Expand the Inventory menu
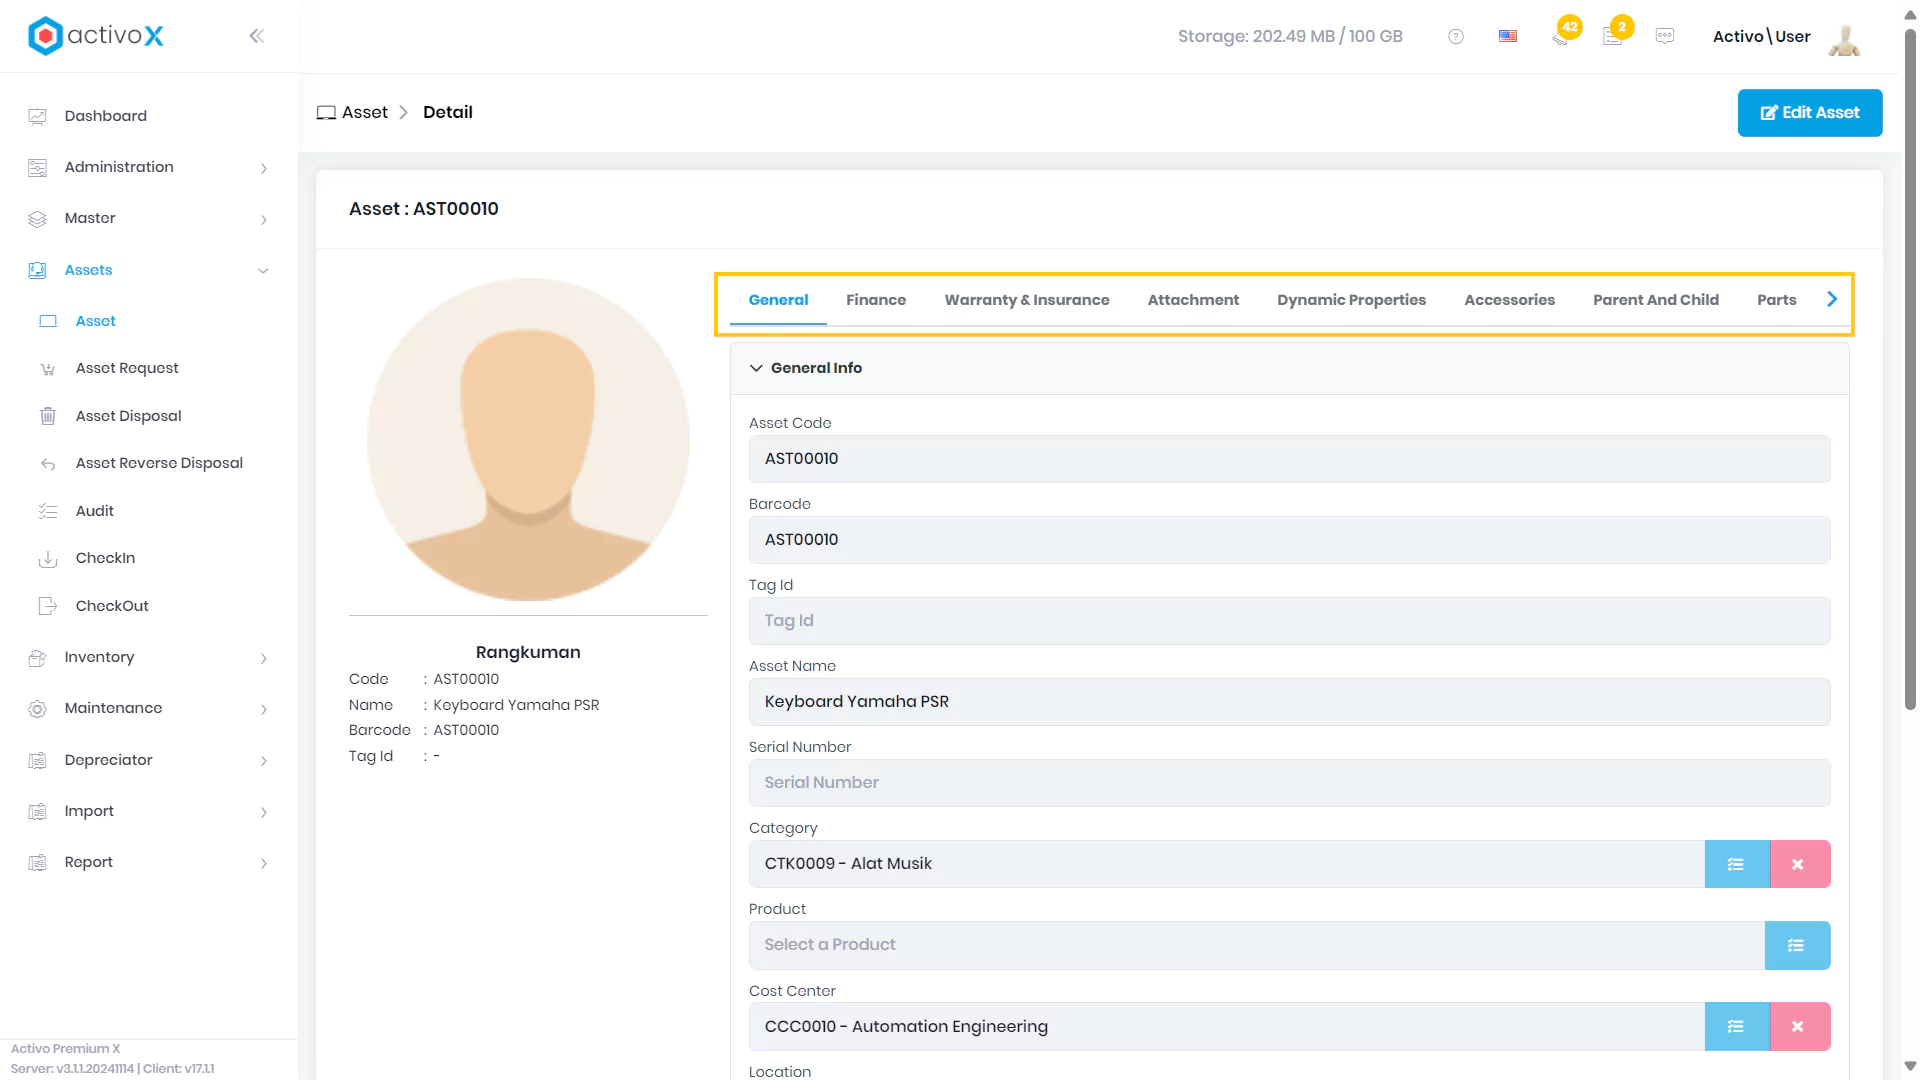Viewport: 1920px width, 1080px height. tap(149, 657)
